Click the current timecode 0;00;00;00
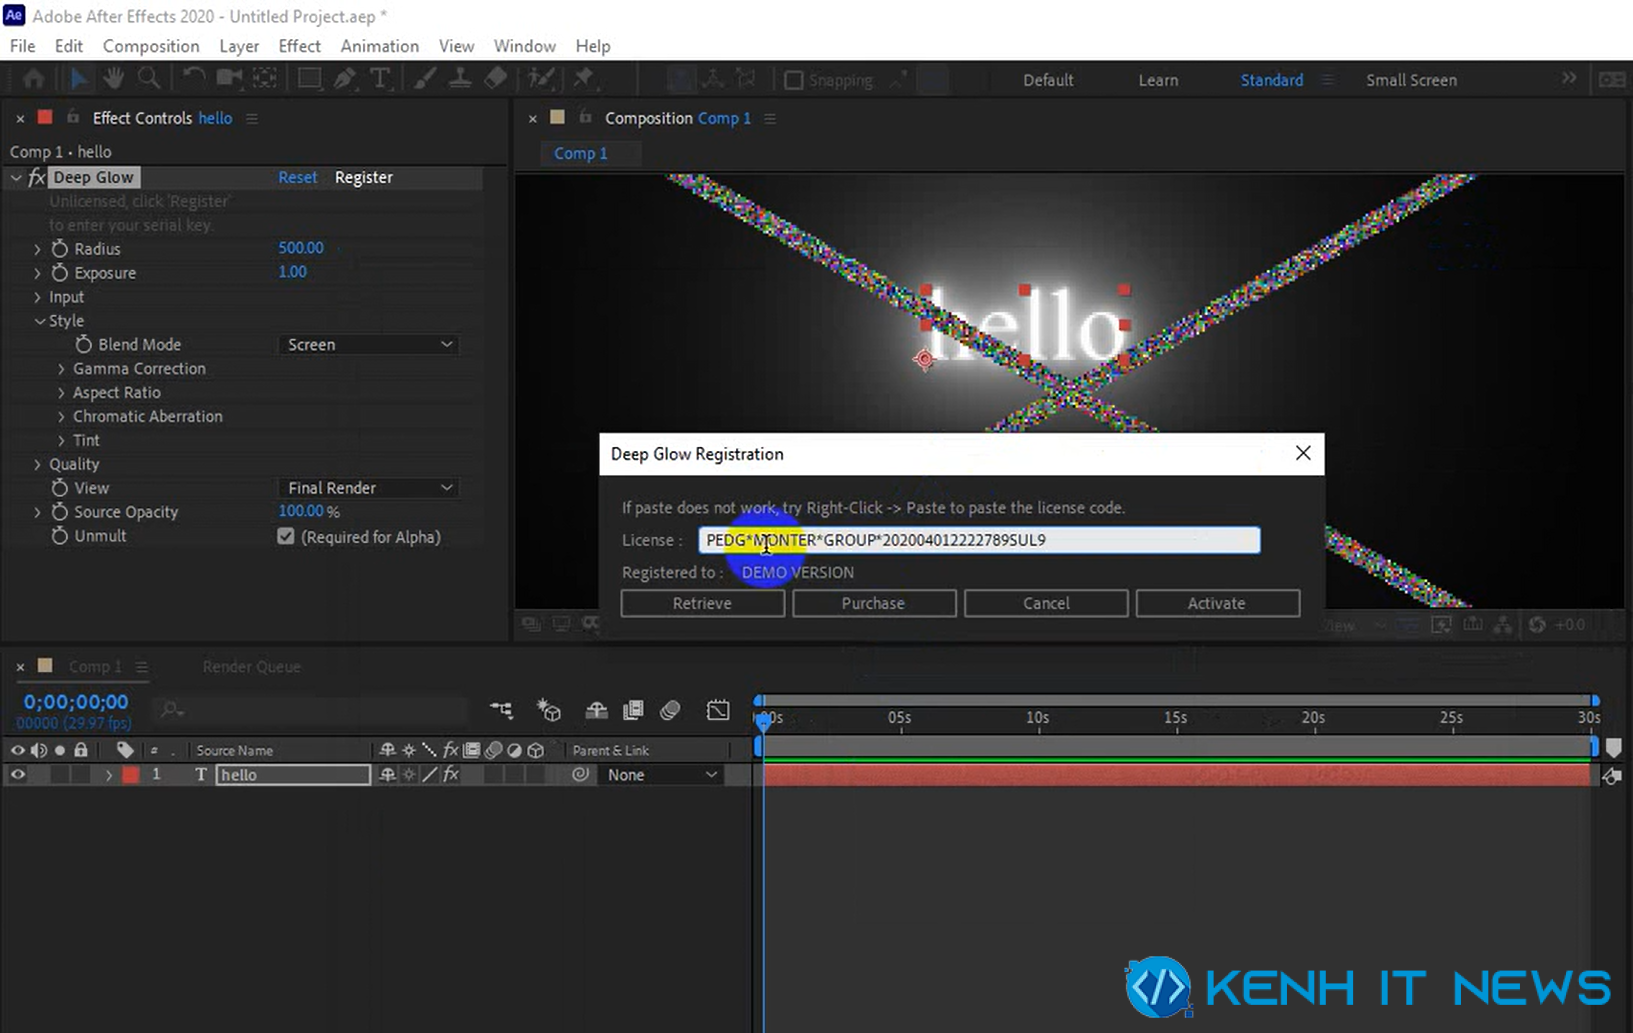The height and width of the screenshot is (1033, 1633). pyautogui.click(x=76, y=702)
